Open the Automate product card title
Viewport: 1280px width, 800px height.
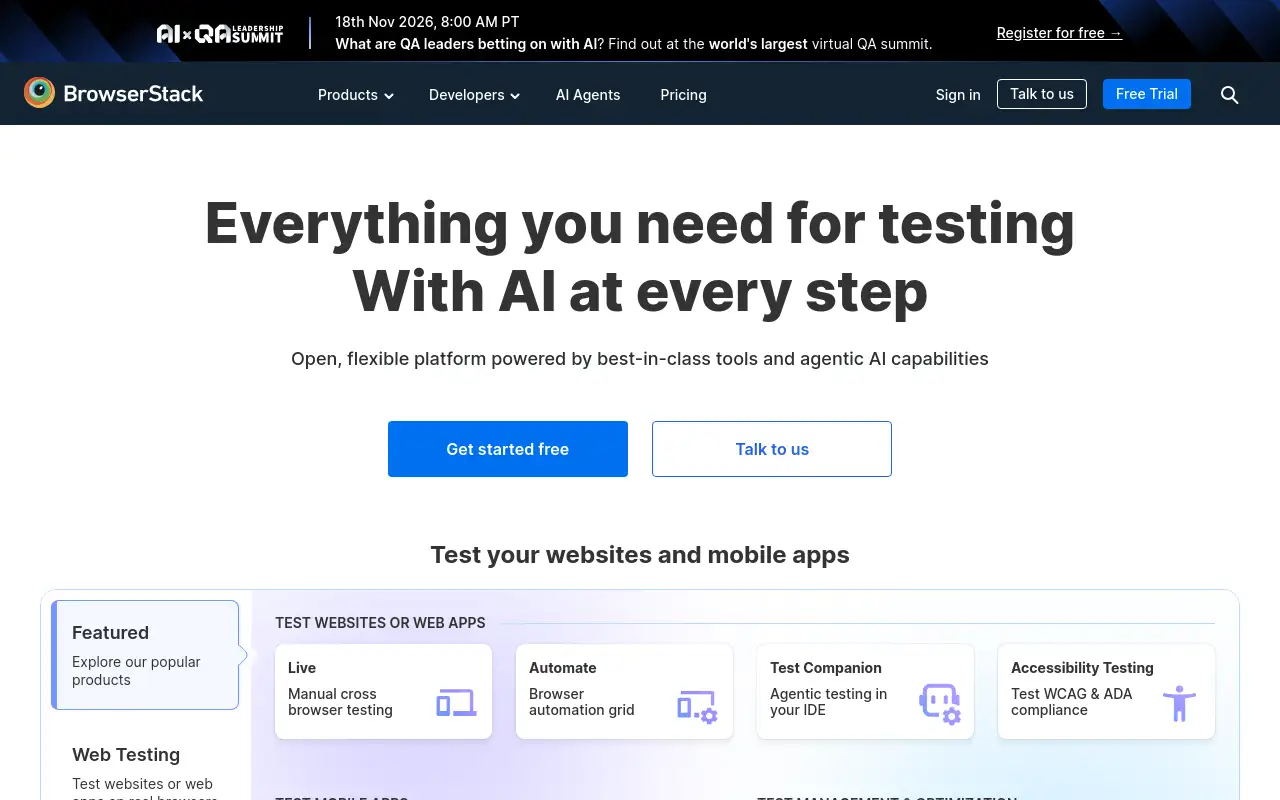click(563, 668)
